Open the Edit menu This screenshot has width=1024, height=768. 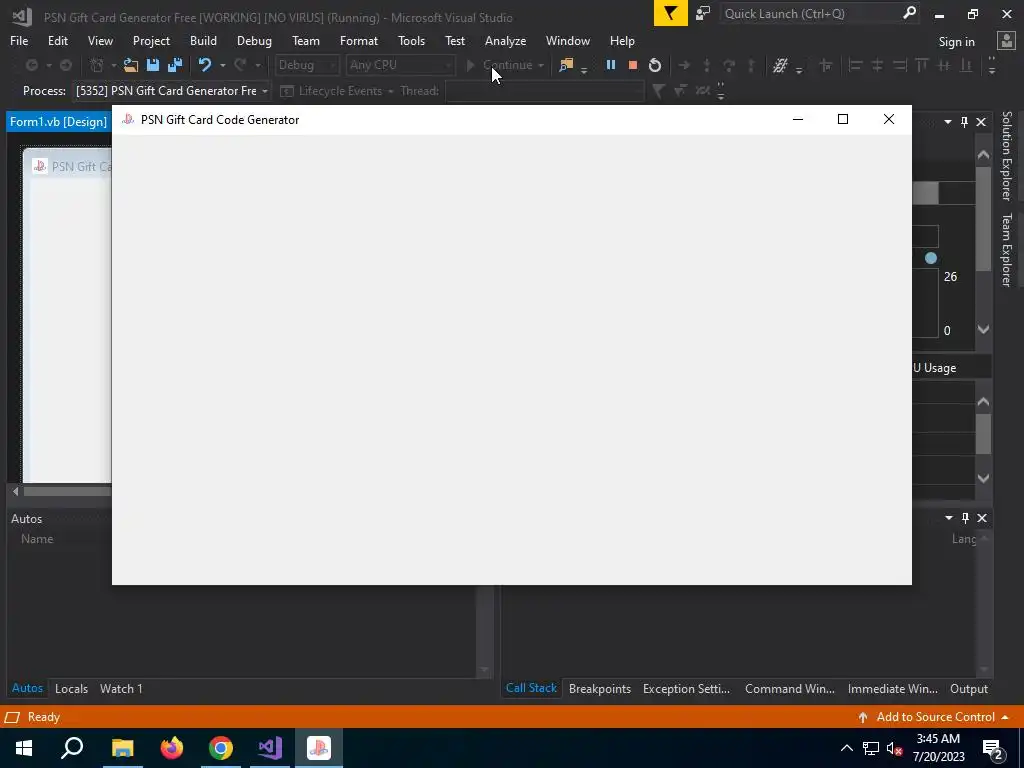57,40
